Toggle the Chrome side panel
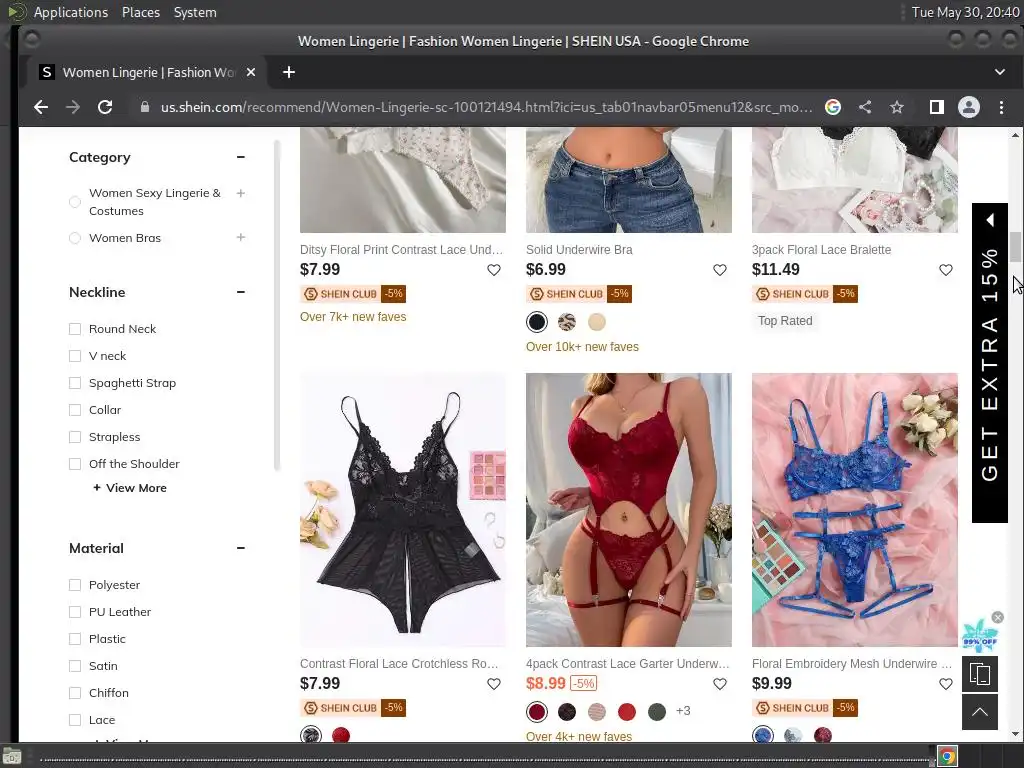Viewport: 1024px width, 768px height. coord(936,107)
